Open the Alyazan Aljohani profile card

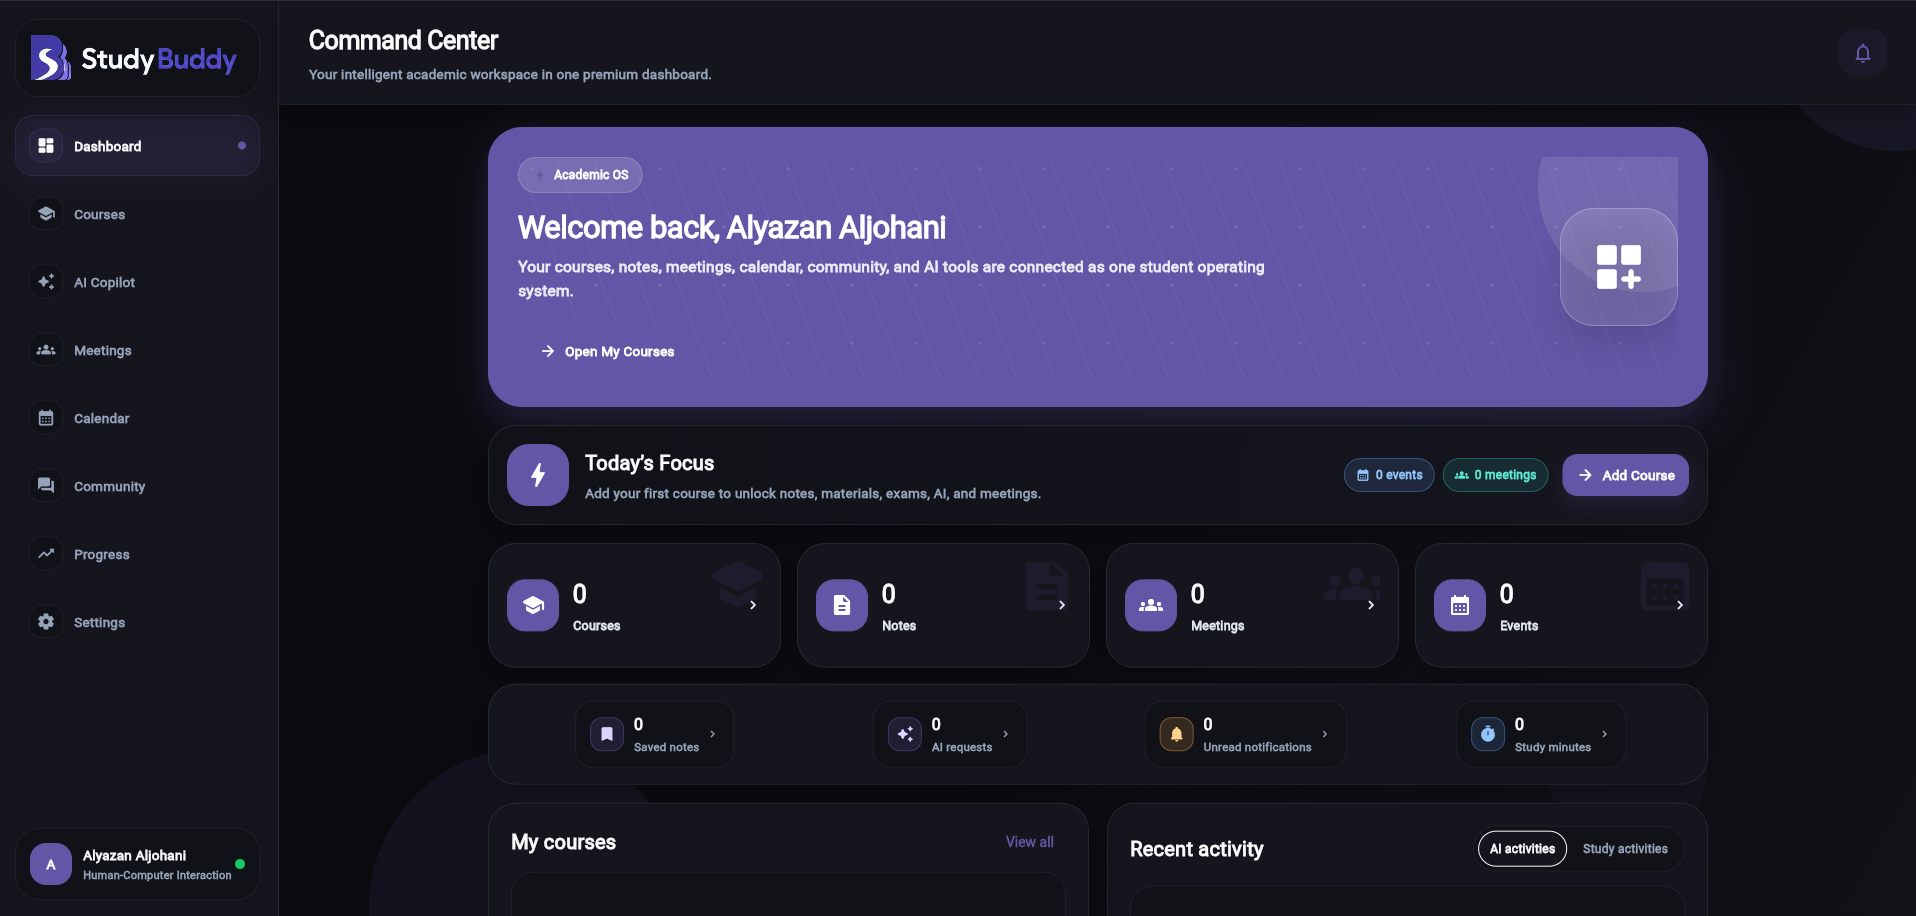(x=137, y=864)
